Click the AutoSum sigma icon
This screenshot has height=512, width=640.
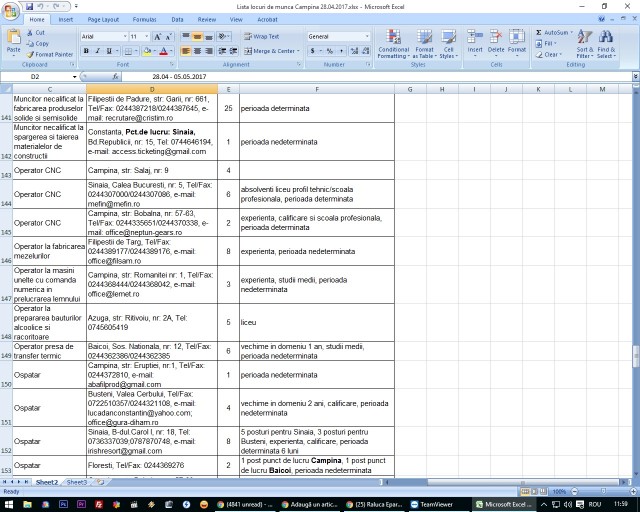point(539,32)
